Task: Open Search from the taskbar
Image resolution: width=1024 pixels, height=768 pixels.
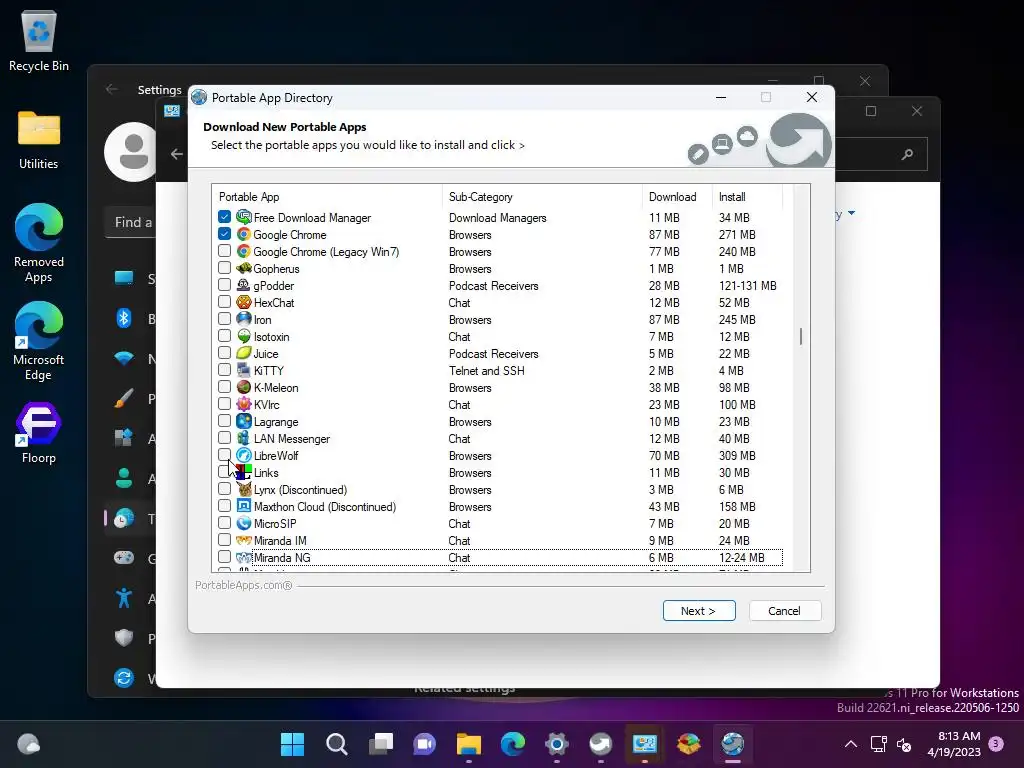Action: pos(336,744)
